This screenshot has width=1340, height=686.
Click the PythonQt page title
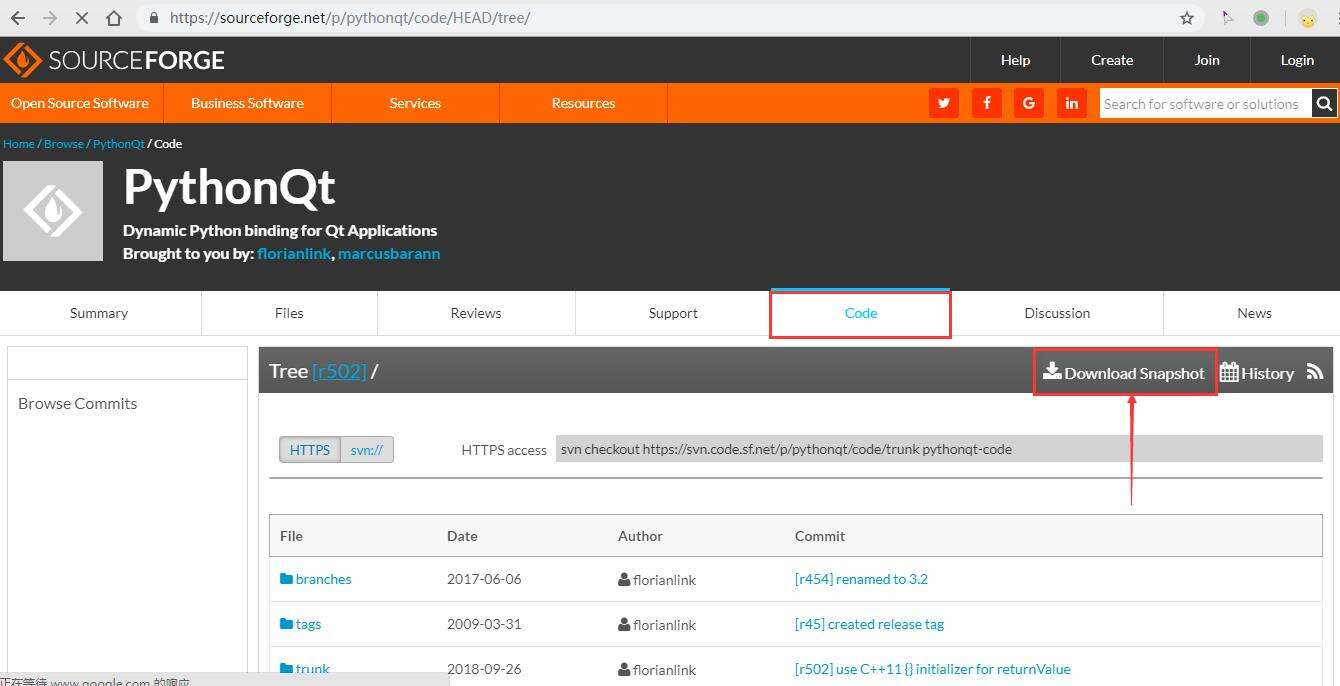click(x=229, y=187)
